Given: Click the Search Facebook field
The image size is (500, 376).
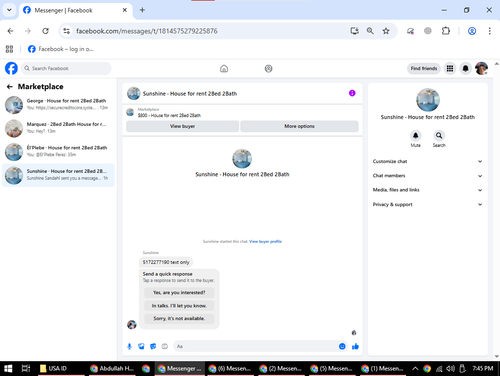Looking at the screenshot, I should tap(66, 68).
